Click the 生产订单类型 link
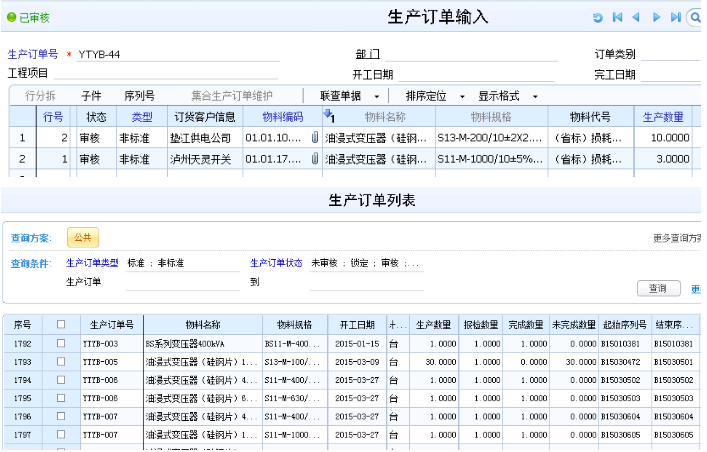The image size is (707, 452). 92,263
